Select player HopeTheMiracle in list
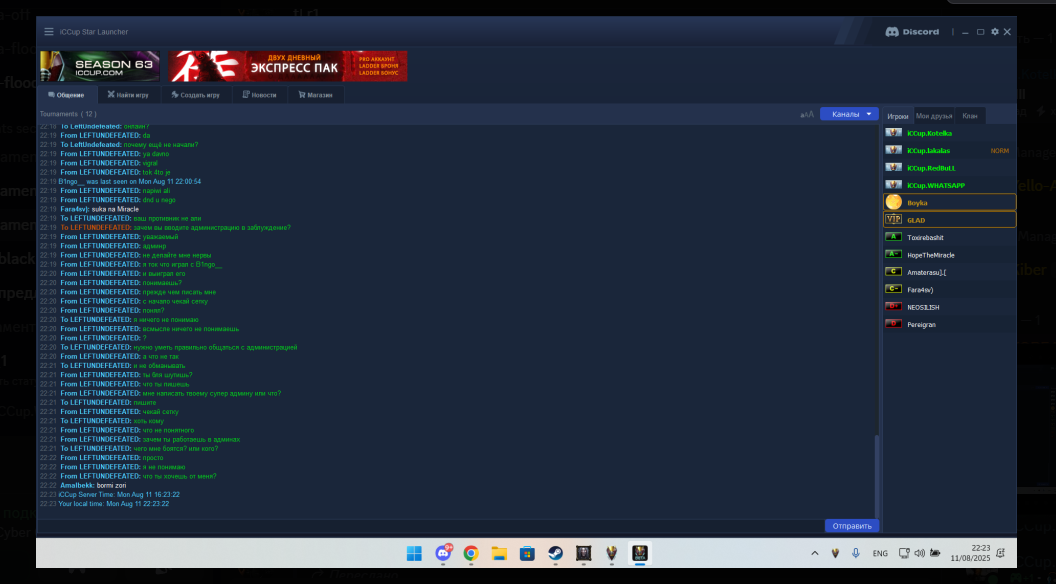The height and width of the screenshot is (584, 1056). [x=949, y=255]
